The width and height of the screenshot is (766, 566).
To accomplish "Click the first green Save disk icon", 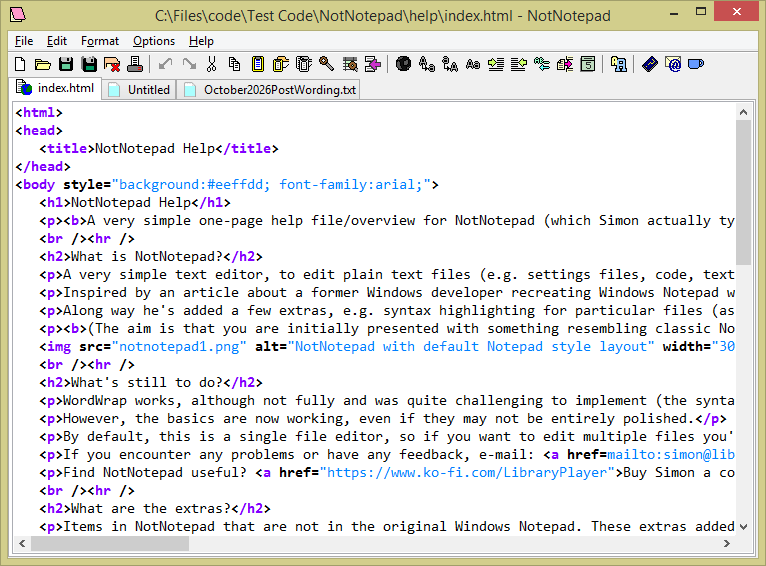I will click(66, 64).
